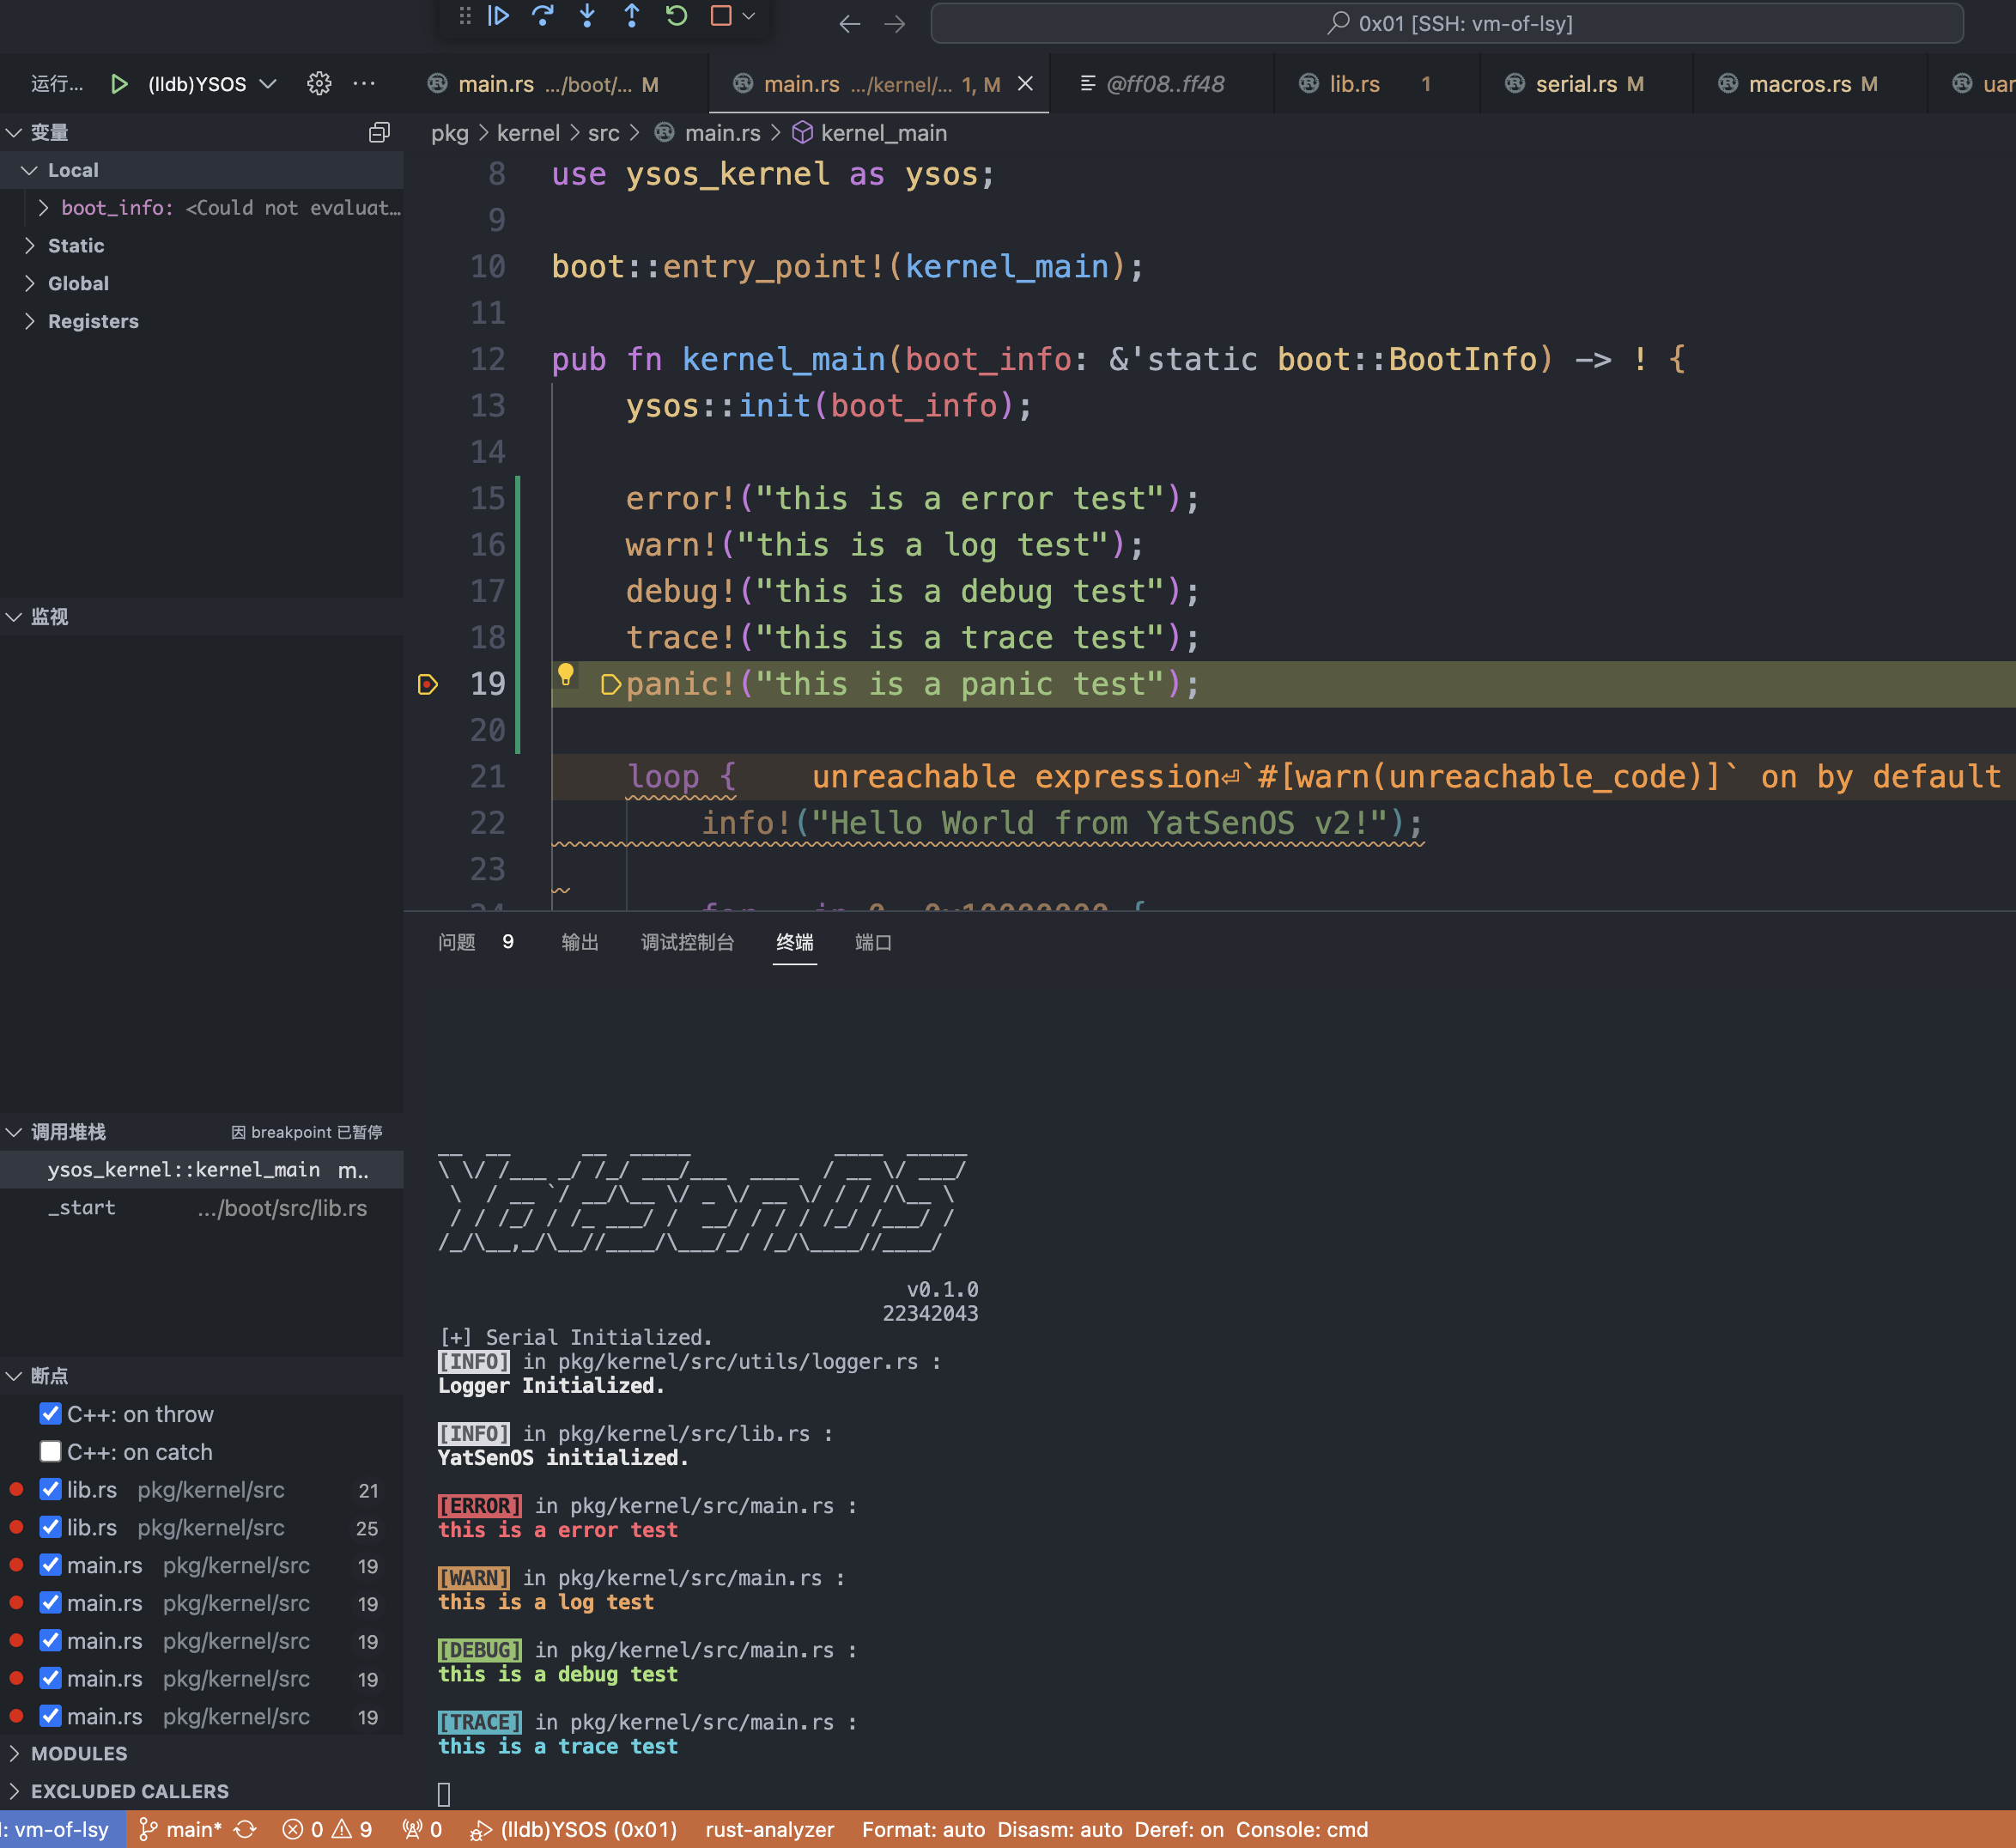
Task: Open the 输出 output panel tab
Action: tap(580, 942)
